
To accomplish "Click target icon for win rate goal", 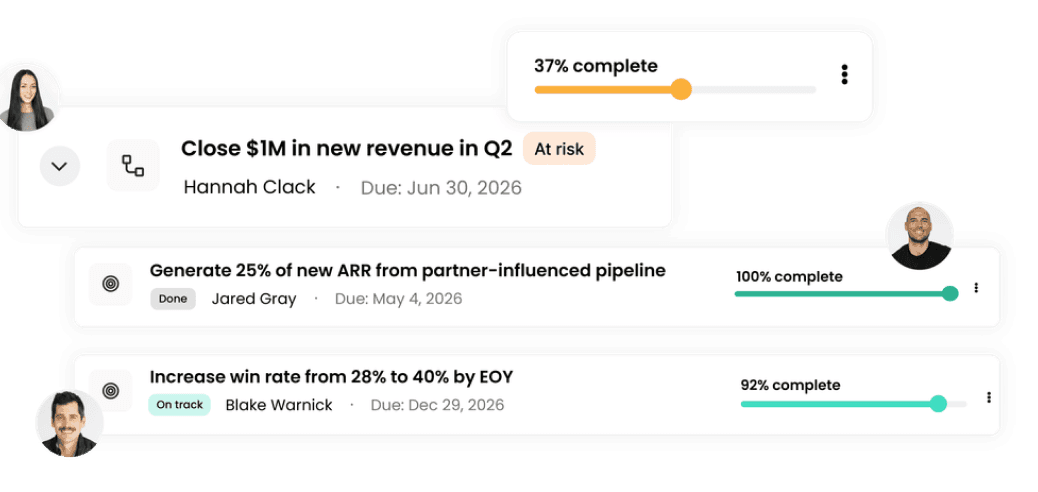I will 111,391.
